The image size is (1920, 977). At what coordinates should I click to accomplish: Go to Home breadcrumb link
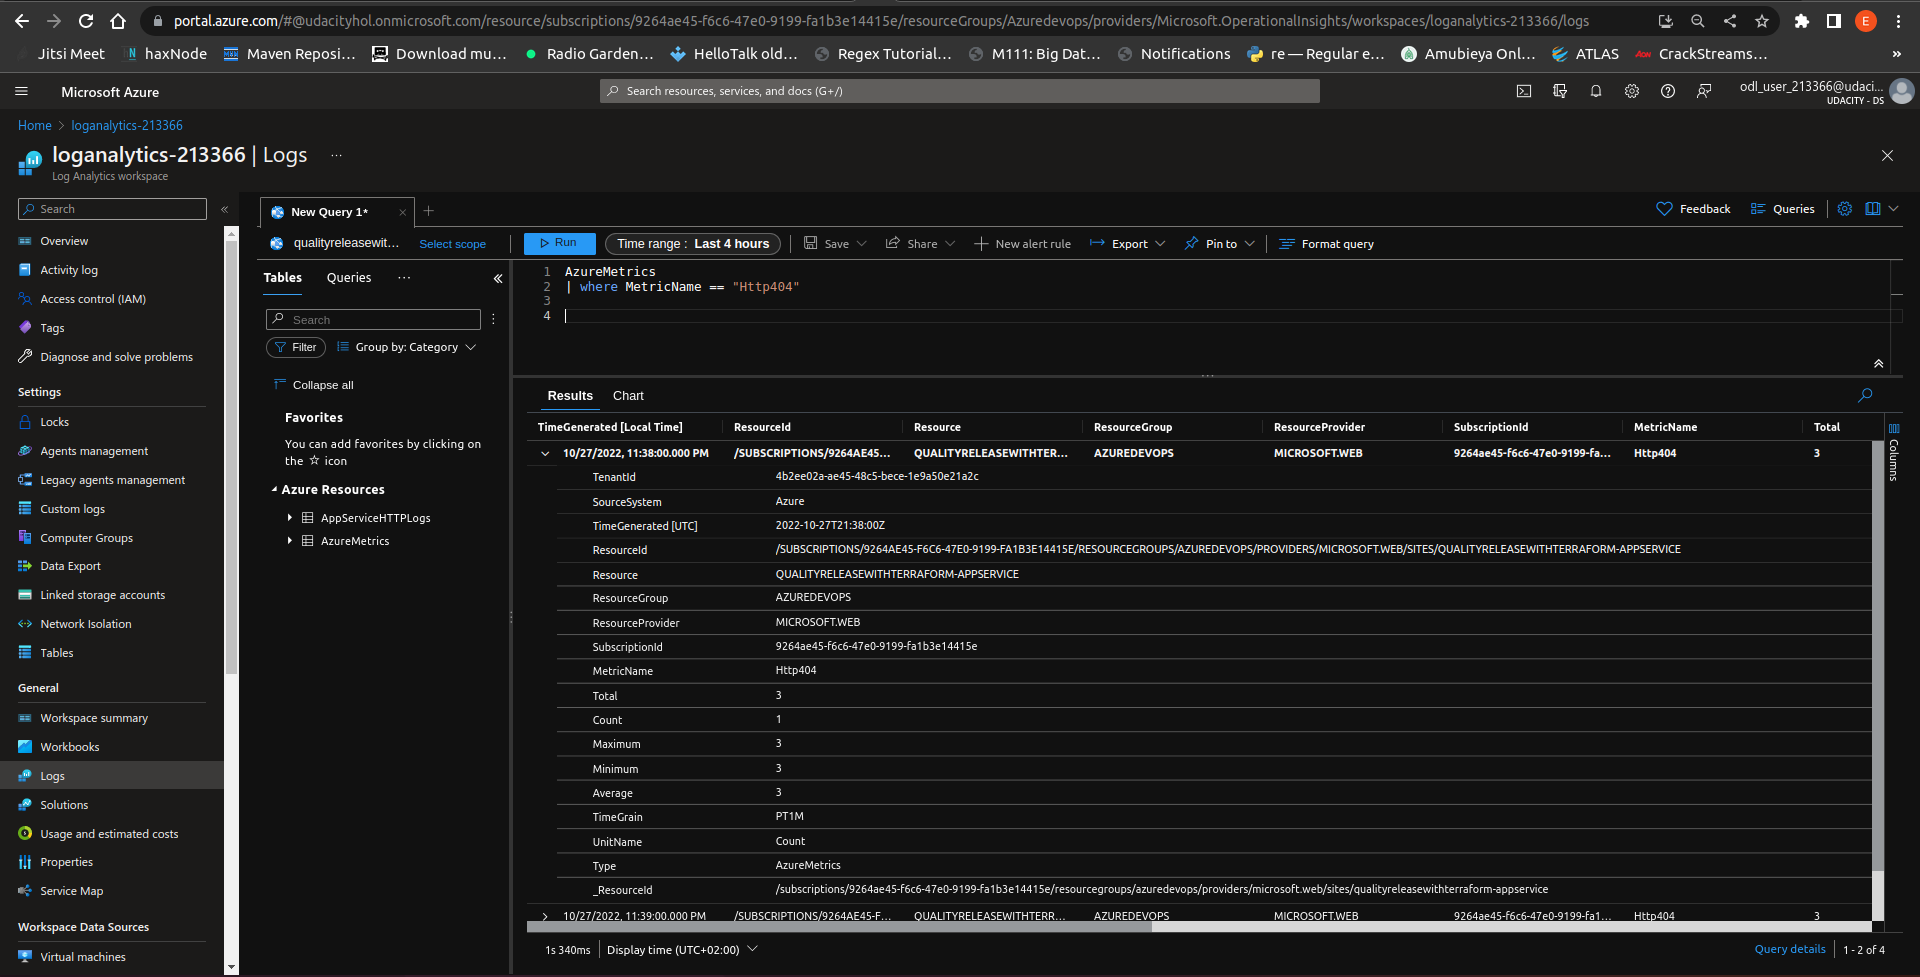35,125
